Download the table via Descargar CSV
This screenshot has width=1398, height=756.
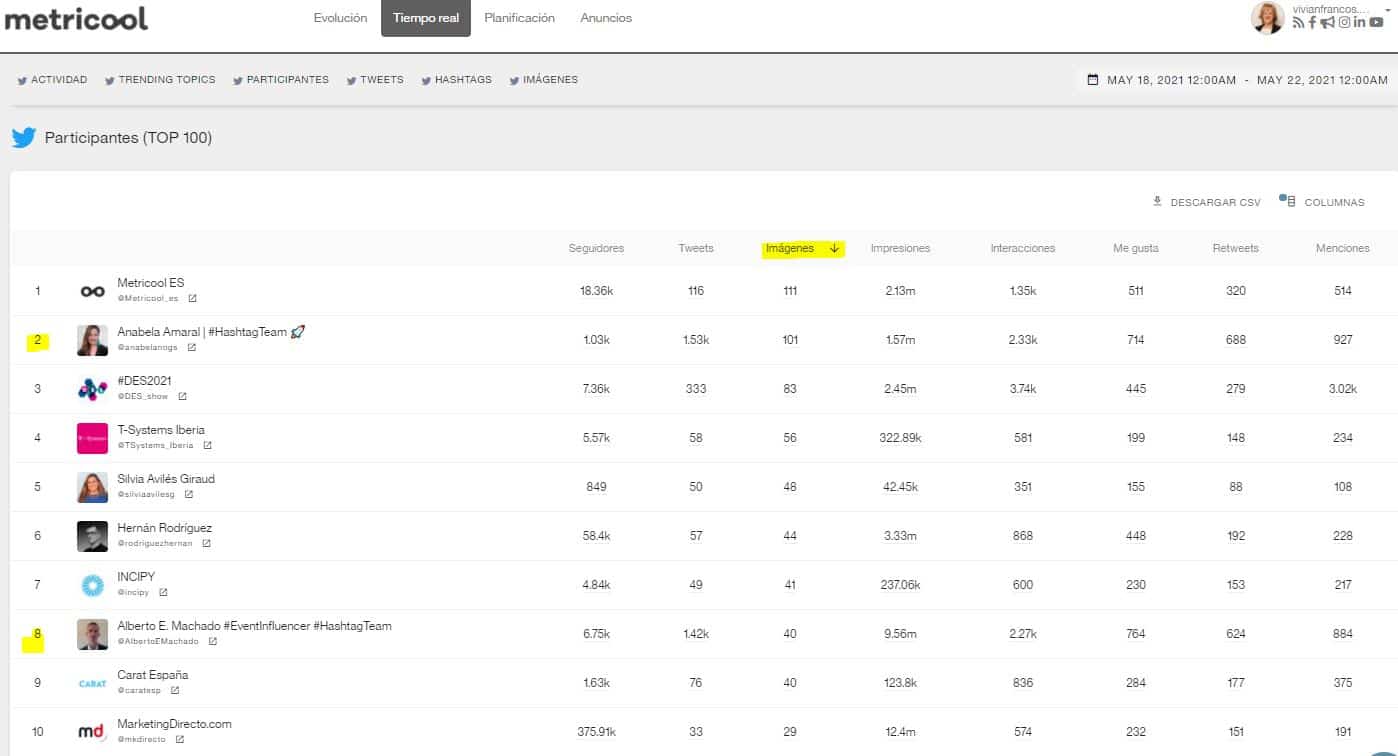click(1207, 202)
